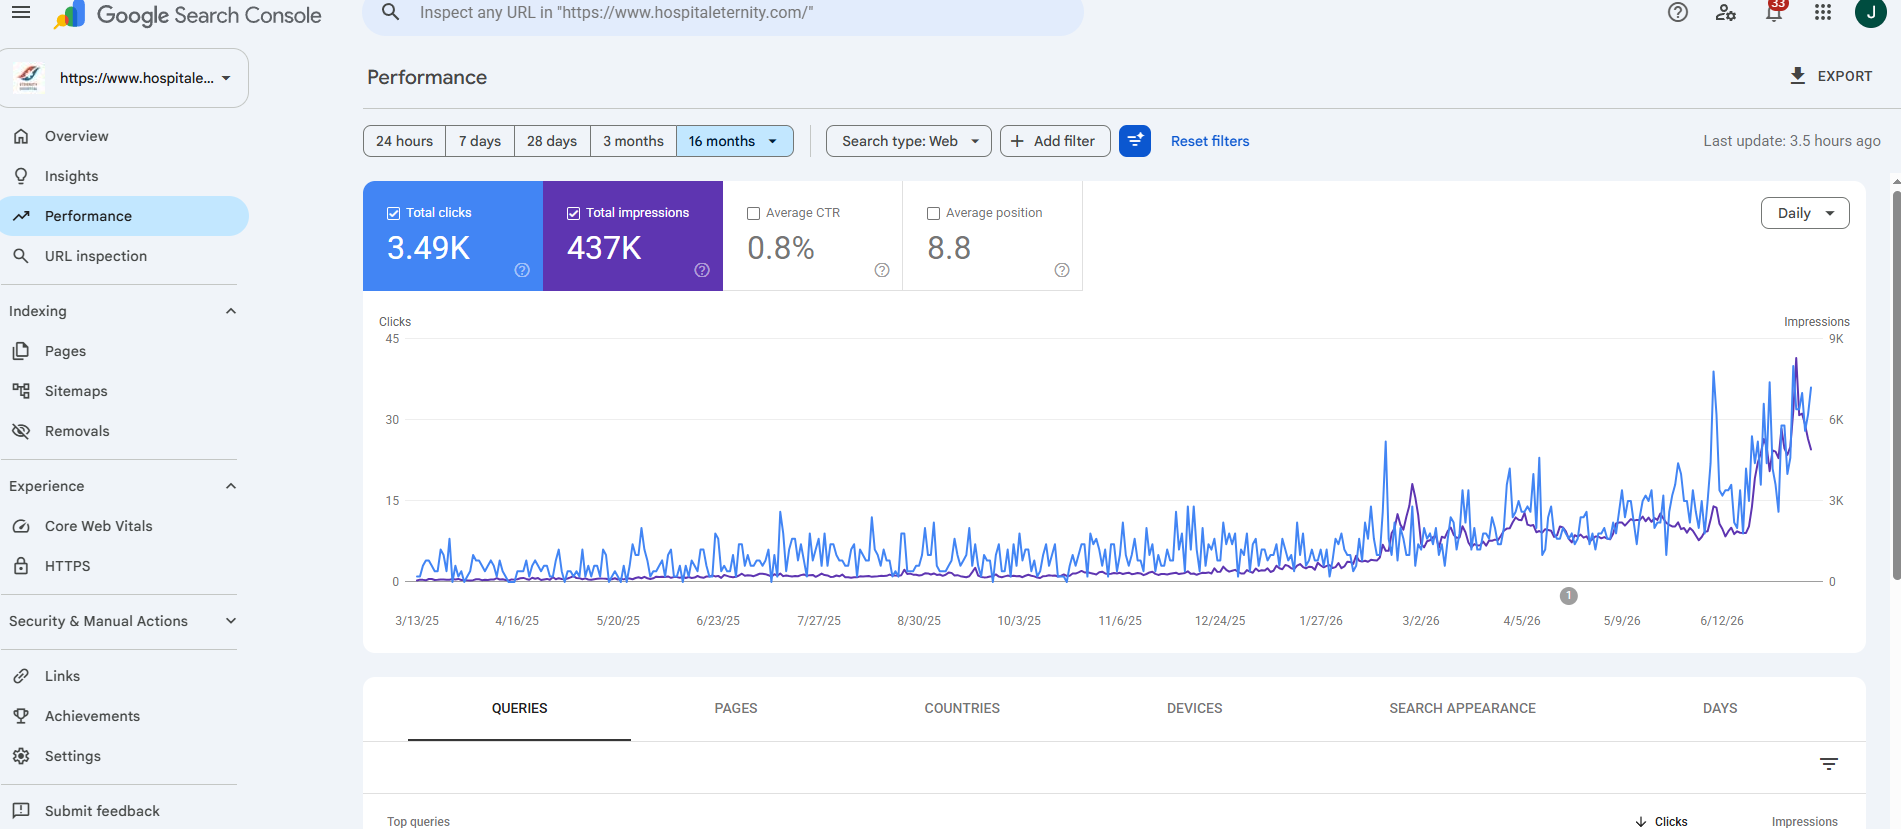Click help icon on Average CTR card

[x=882, y=270]
